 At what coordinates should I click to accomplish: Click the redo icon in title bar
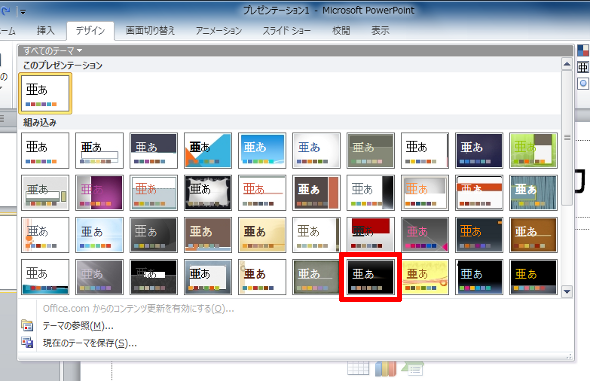pyautogui.click(x=5, y=11)
